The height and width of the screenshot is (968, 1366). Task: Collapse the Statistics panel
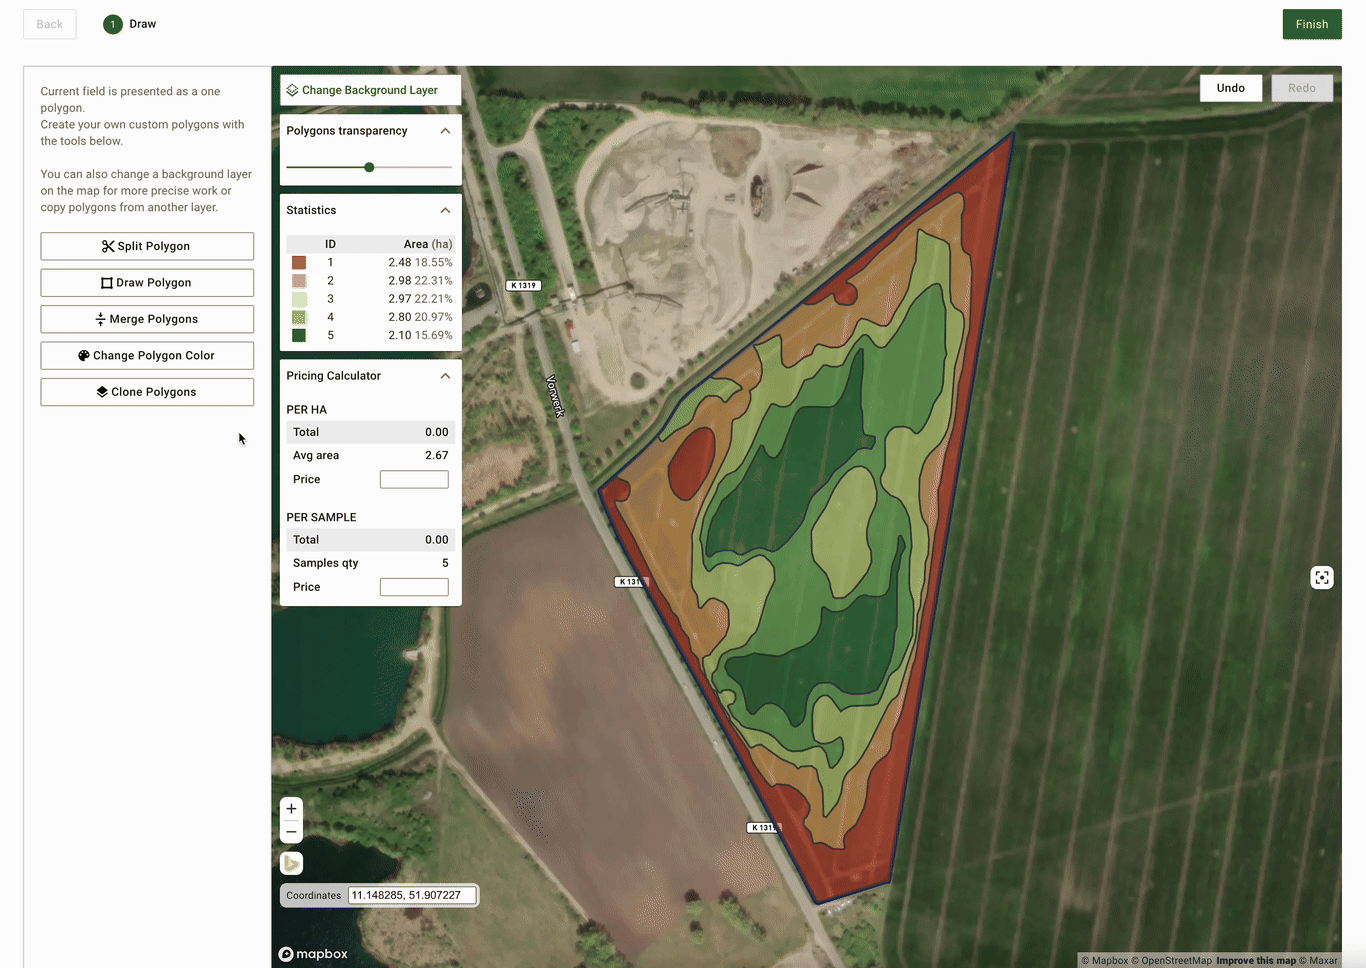click(x=445, y=210)
